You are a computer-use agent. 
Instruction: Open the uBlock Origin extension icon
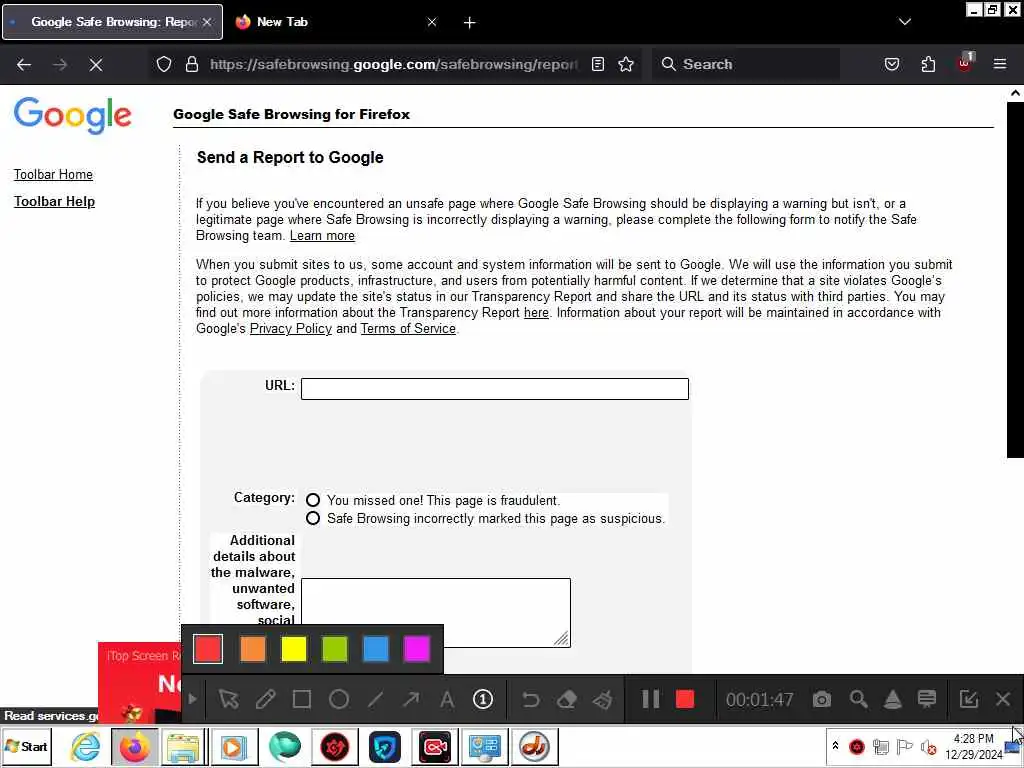click(x=965, y=63)
